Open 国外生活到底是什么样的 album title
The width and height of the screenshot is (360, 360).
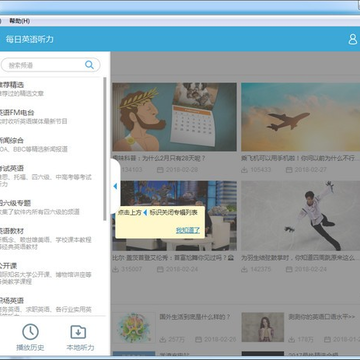(x=195, y=317)
